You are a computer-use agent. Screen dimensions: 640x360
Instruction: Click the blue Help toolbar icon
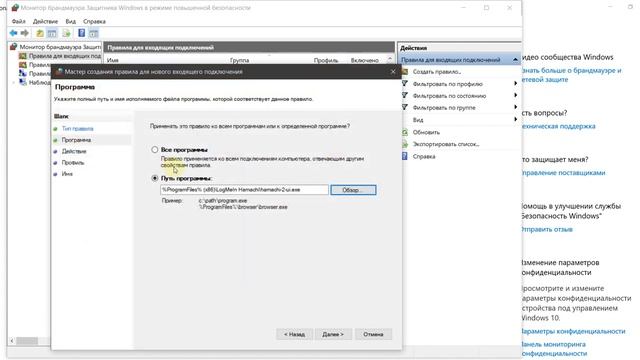pyautogui.click(x=82, y=33)
